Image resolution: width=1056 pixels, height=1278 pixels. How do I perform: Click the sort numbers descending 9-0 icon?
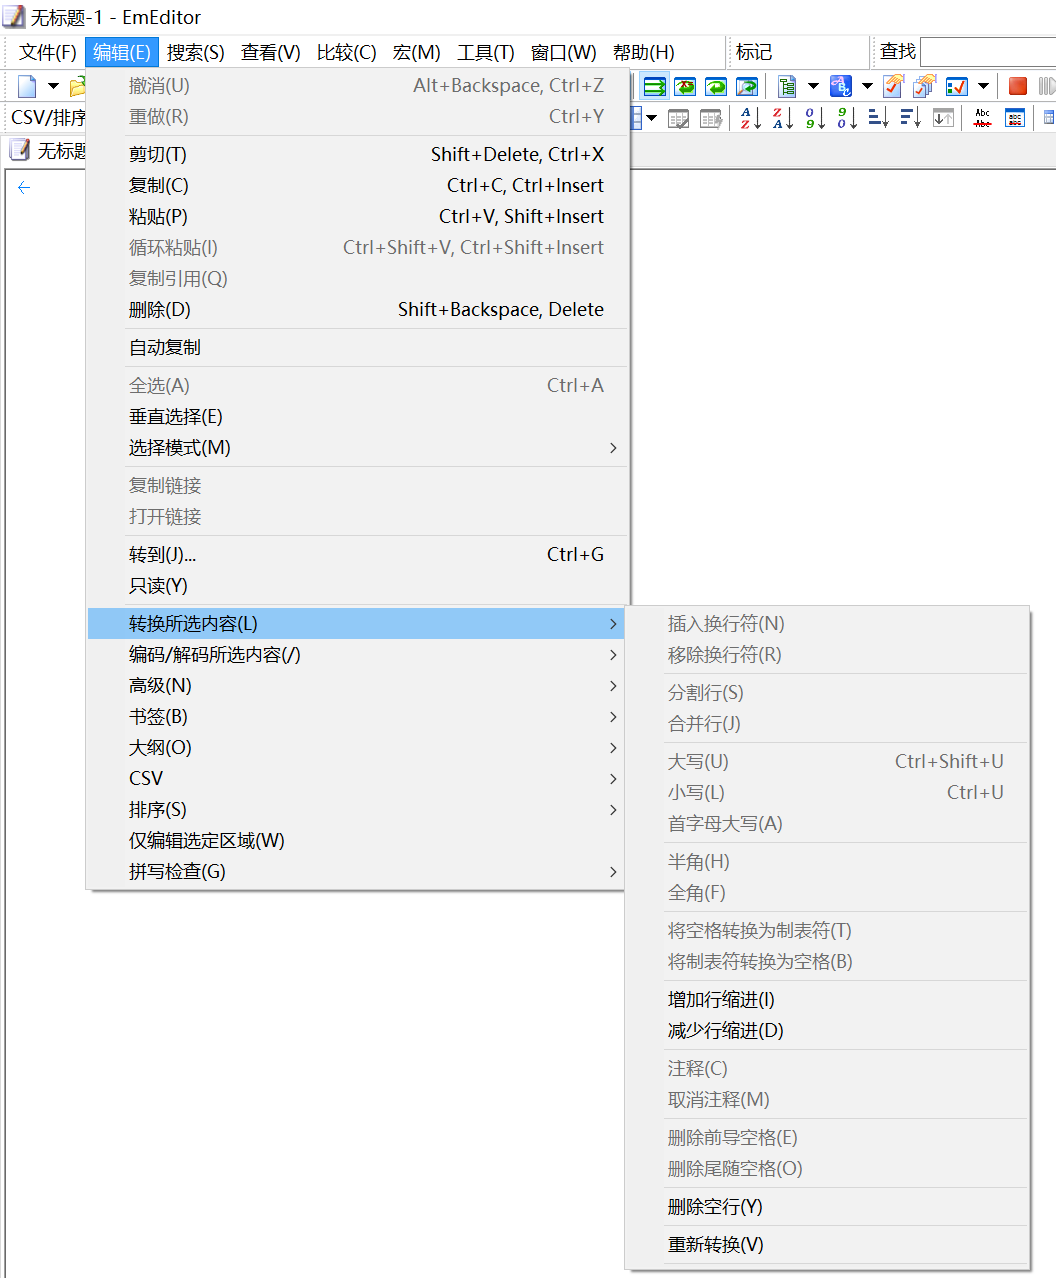(847, 118)
